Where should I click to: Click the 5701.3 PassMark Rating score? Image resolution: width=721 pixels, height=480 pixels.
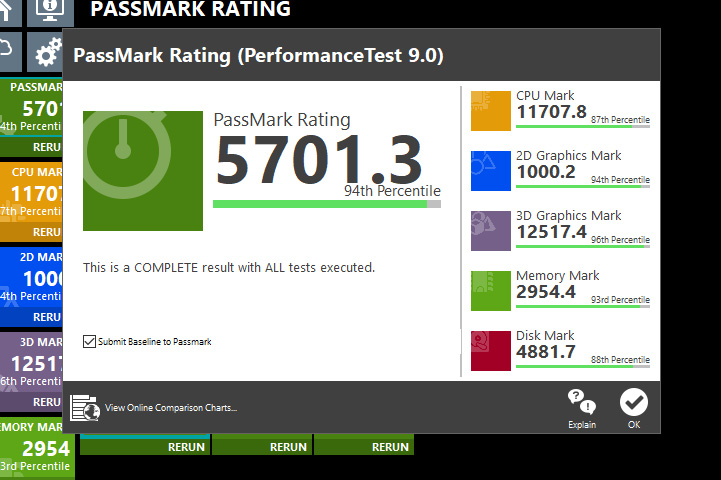click(x=319, y=160)
